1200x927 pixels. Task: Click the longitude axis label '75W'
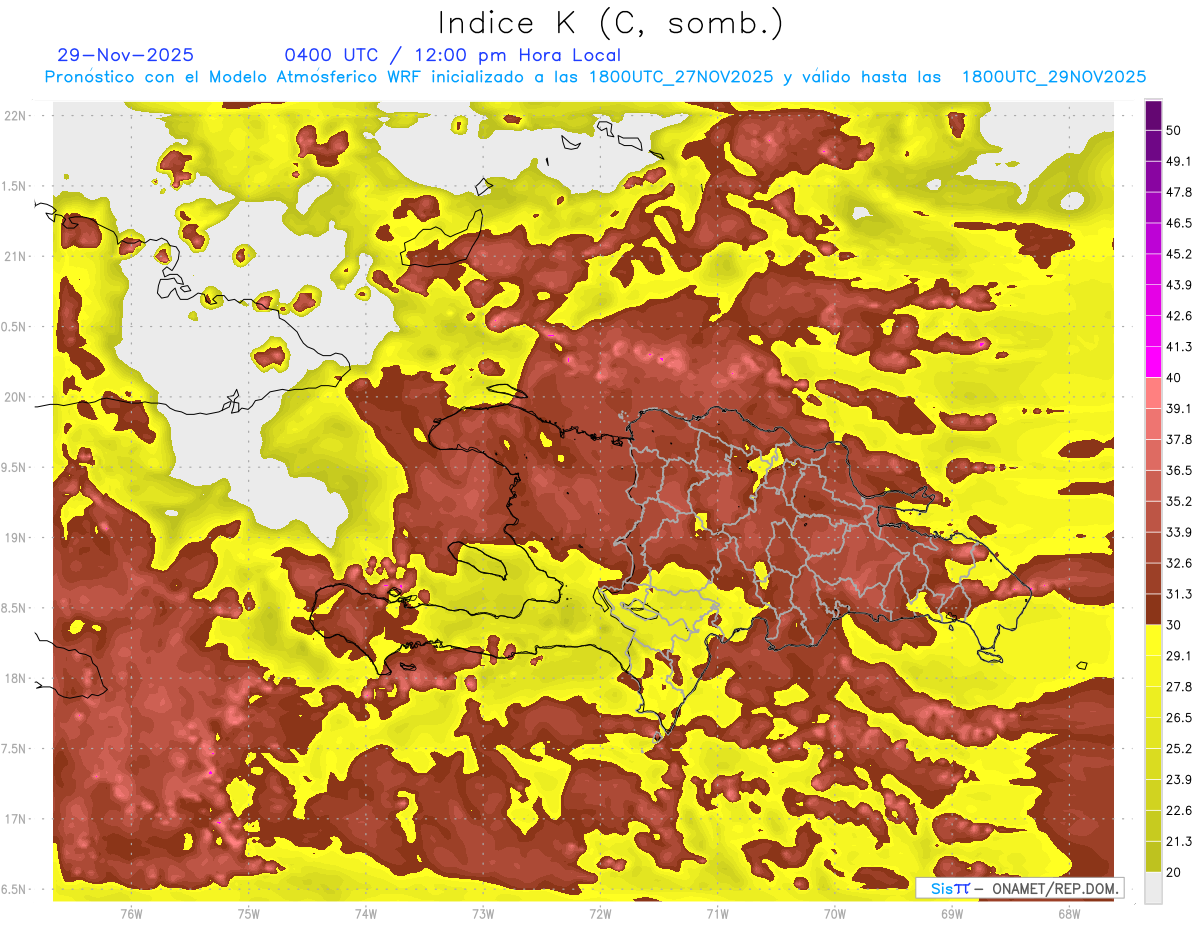[x=249, y=913]
